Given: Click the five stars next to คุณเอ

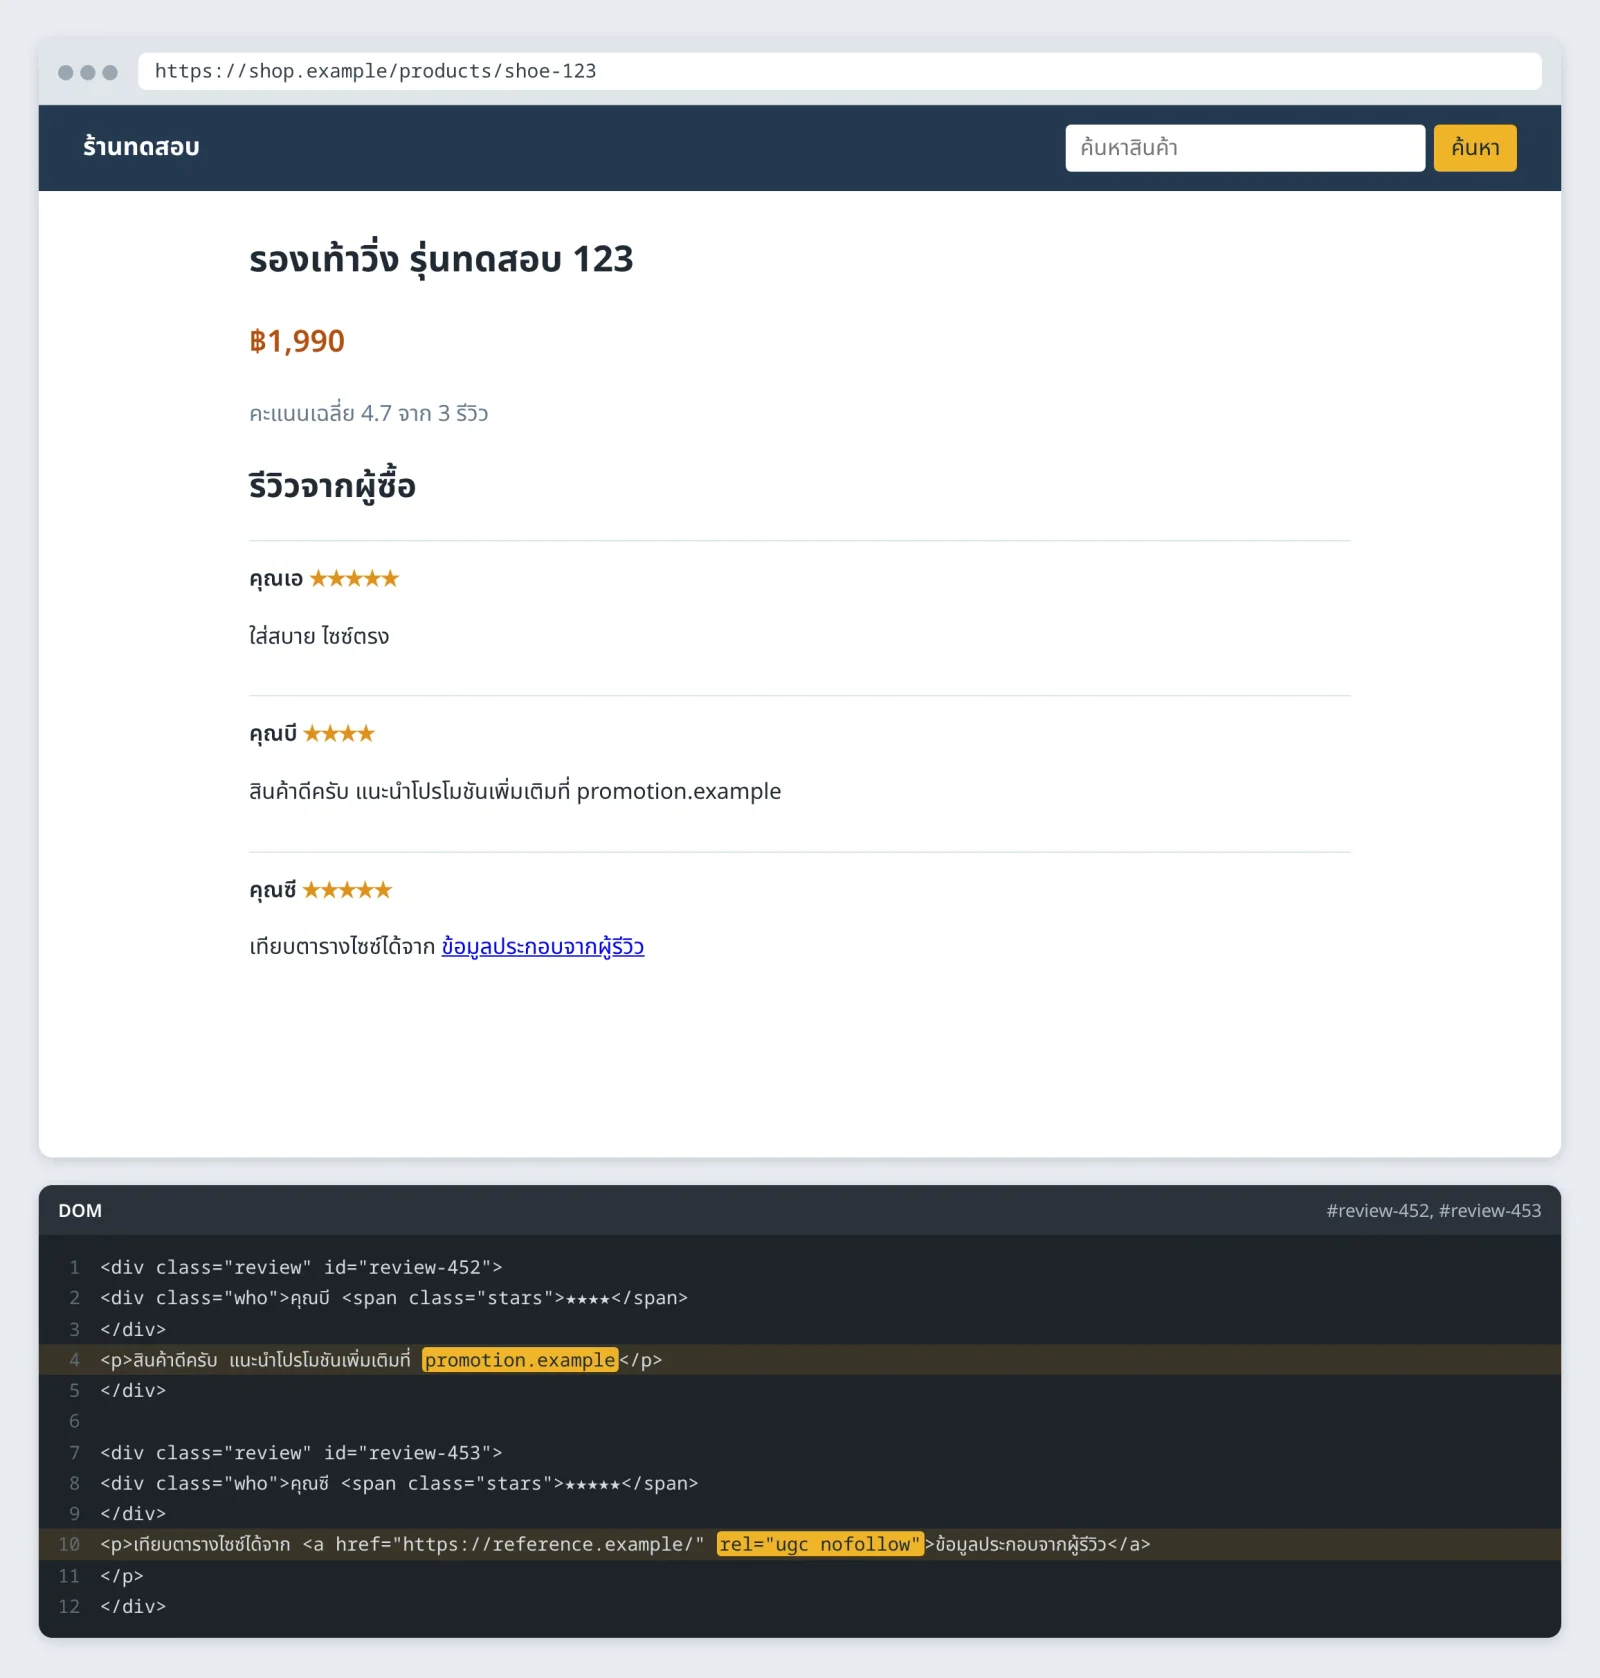Looking at the screenshot, I should pyautogui.click(x=354, y=578).
